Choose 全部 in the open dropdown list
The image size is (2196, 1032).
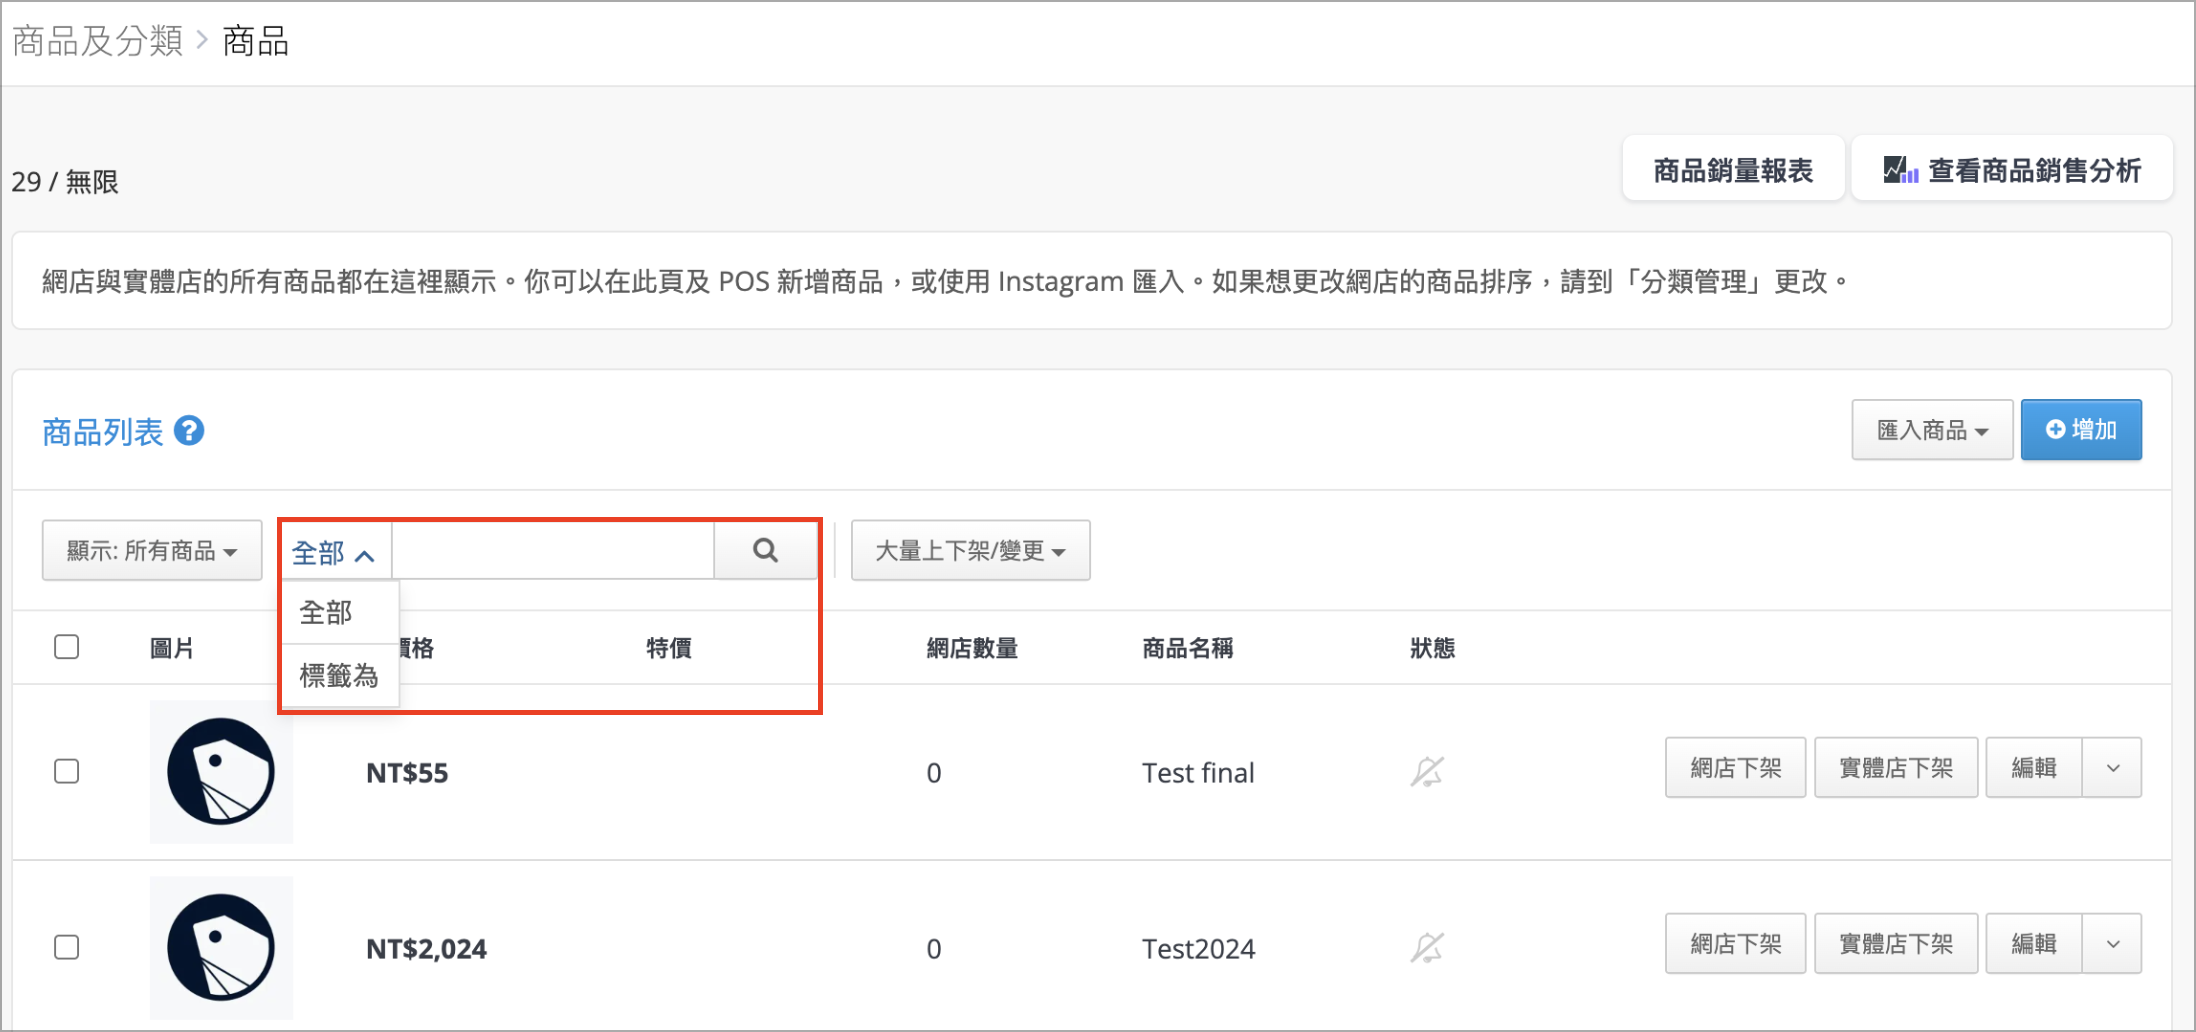340,612
